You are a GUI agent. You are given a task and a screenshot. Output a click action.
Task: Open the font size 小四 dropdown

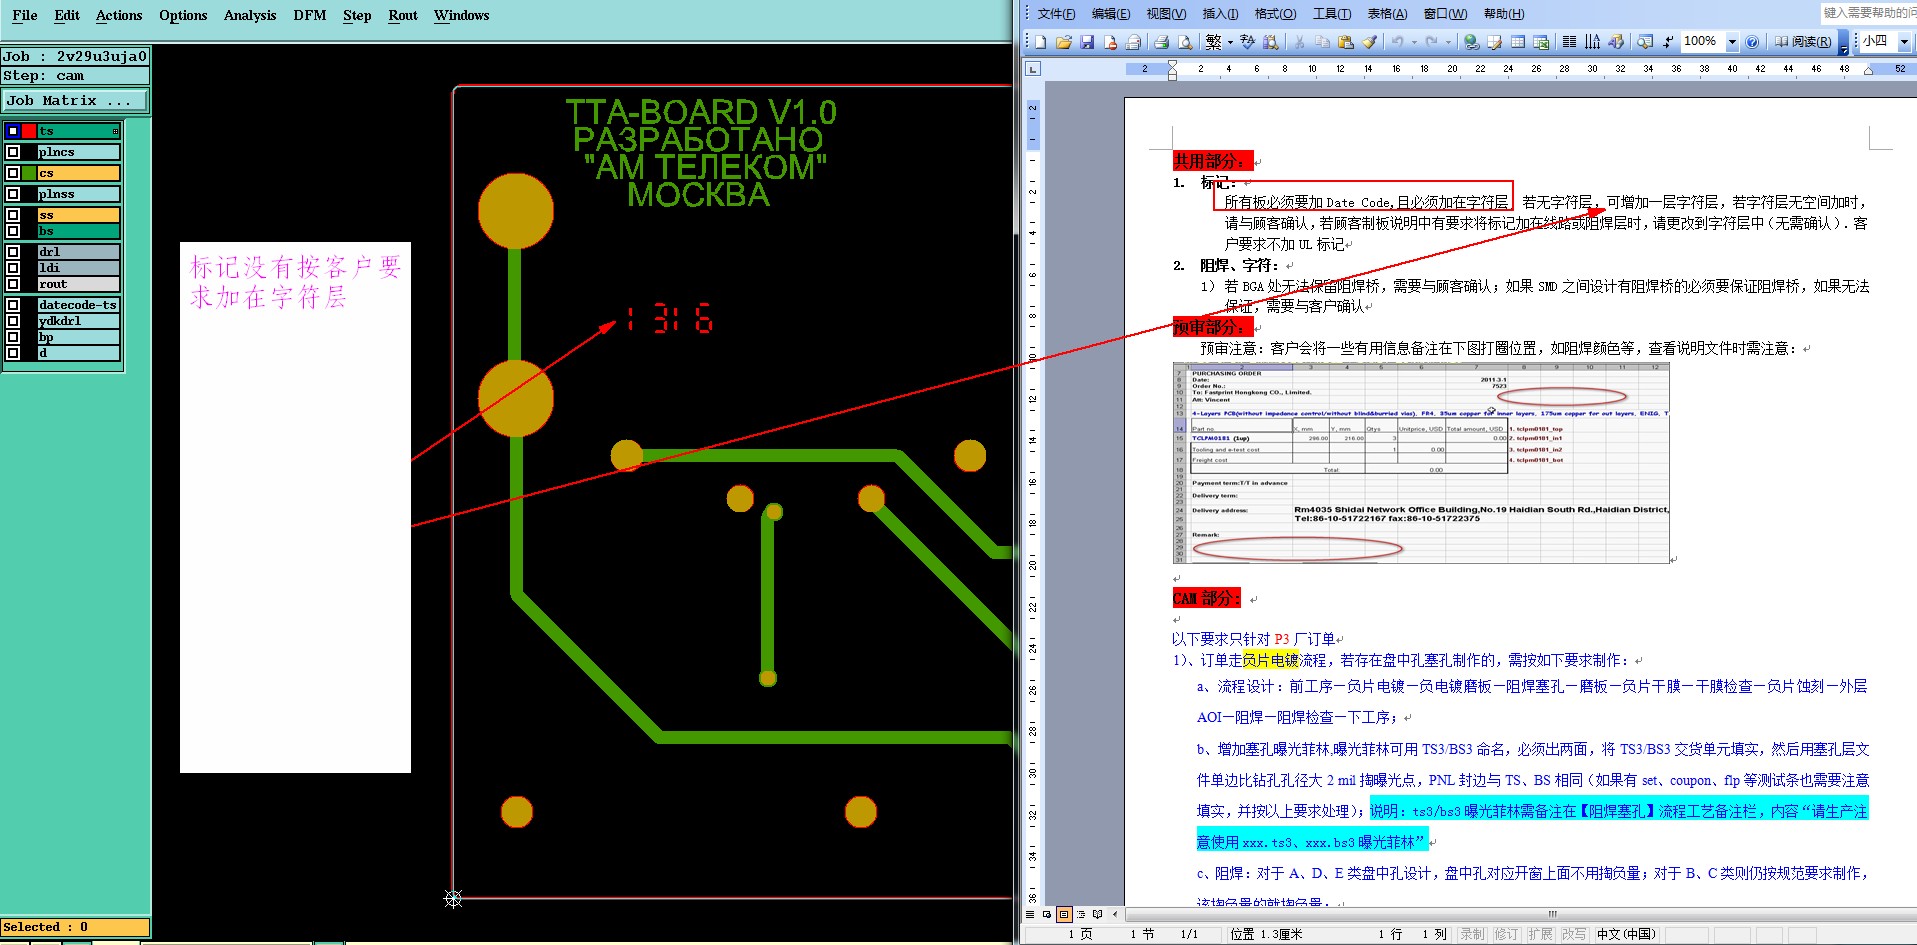[x=1904, y=42]
